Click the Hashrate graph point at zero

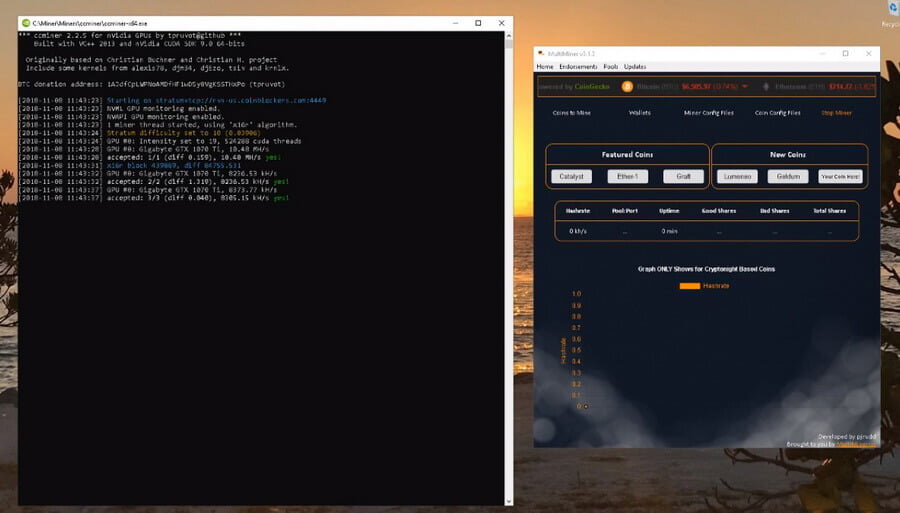click(x=585, y=406)
